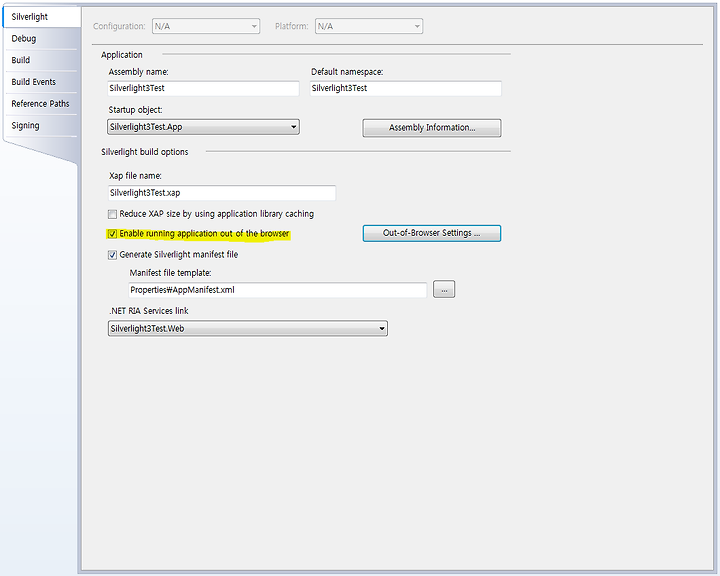Click the 'Default namespace:' label
The width and height of the screenshot is (720, 576).
click(x=347, y=72)
